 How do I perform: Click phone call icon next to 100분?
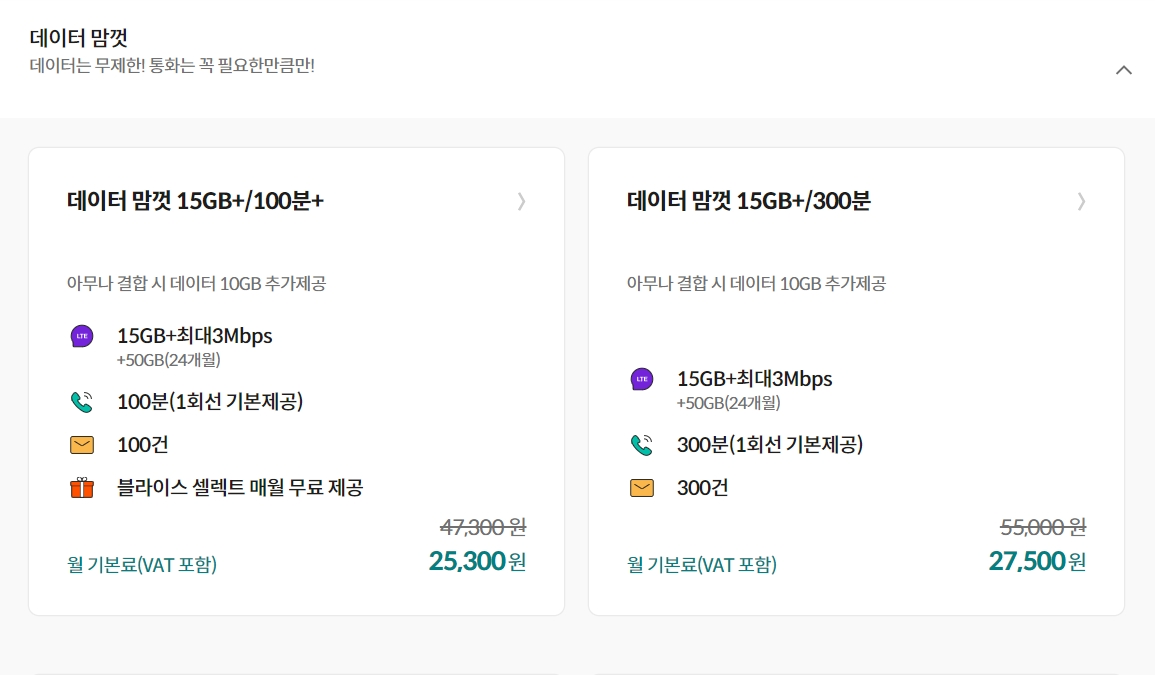(82, 402)
